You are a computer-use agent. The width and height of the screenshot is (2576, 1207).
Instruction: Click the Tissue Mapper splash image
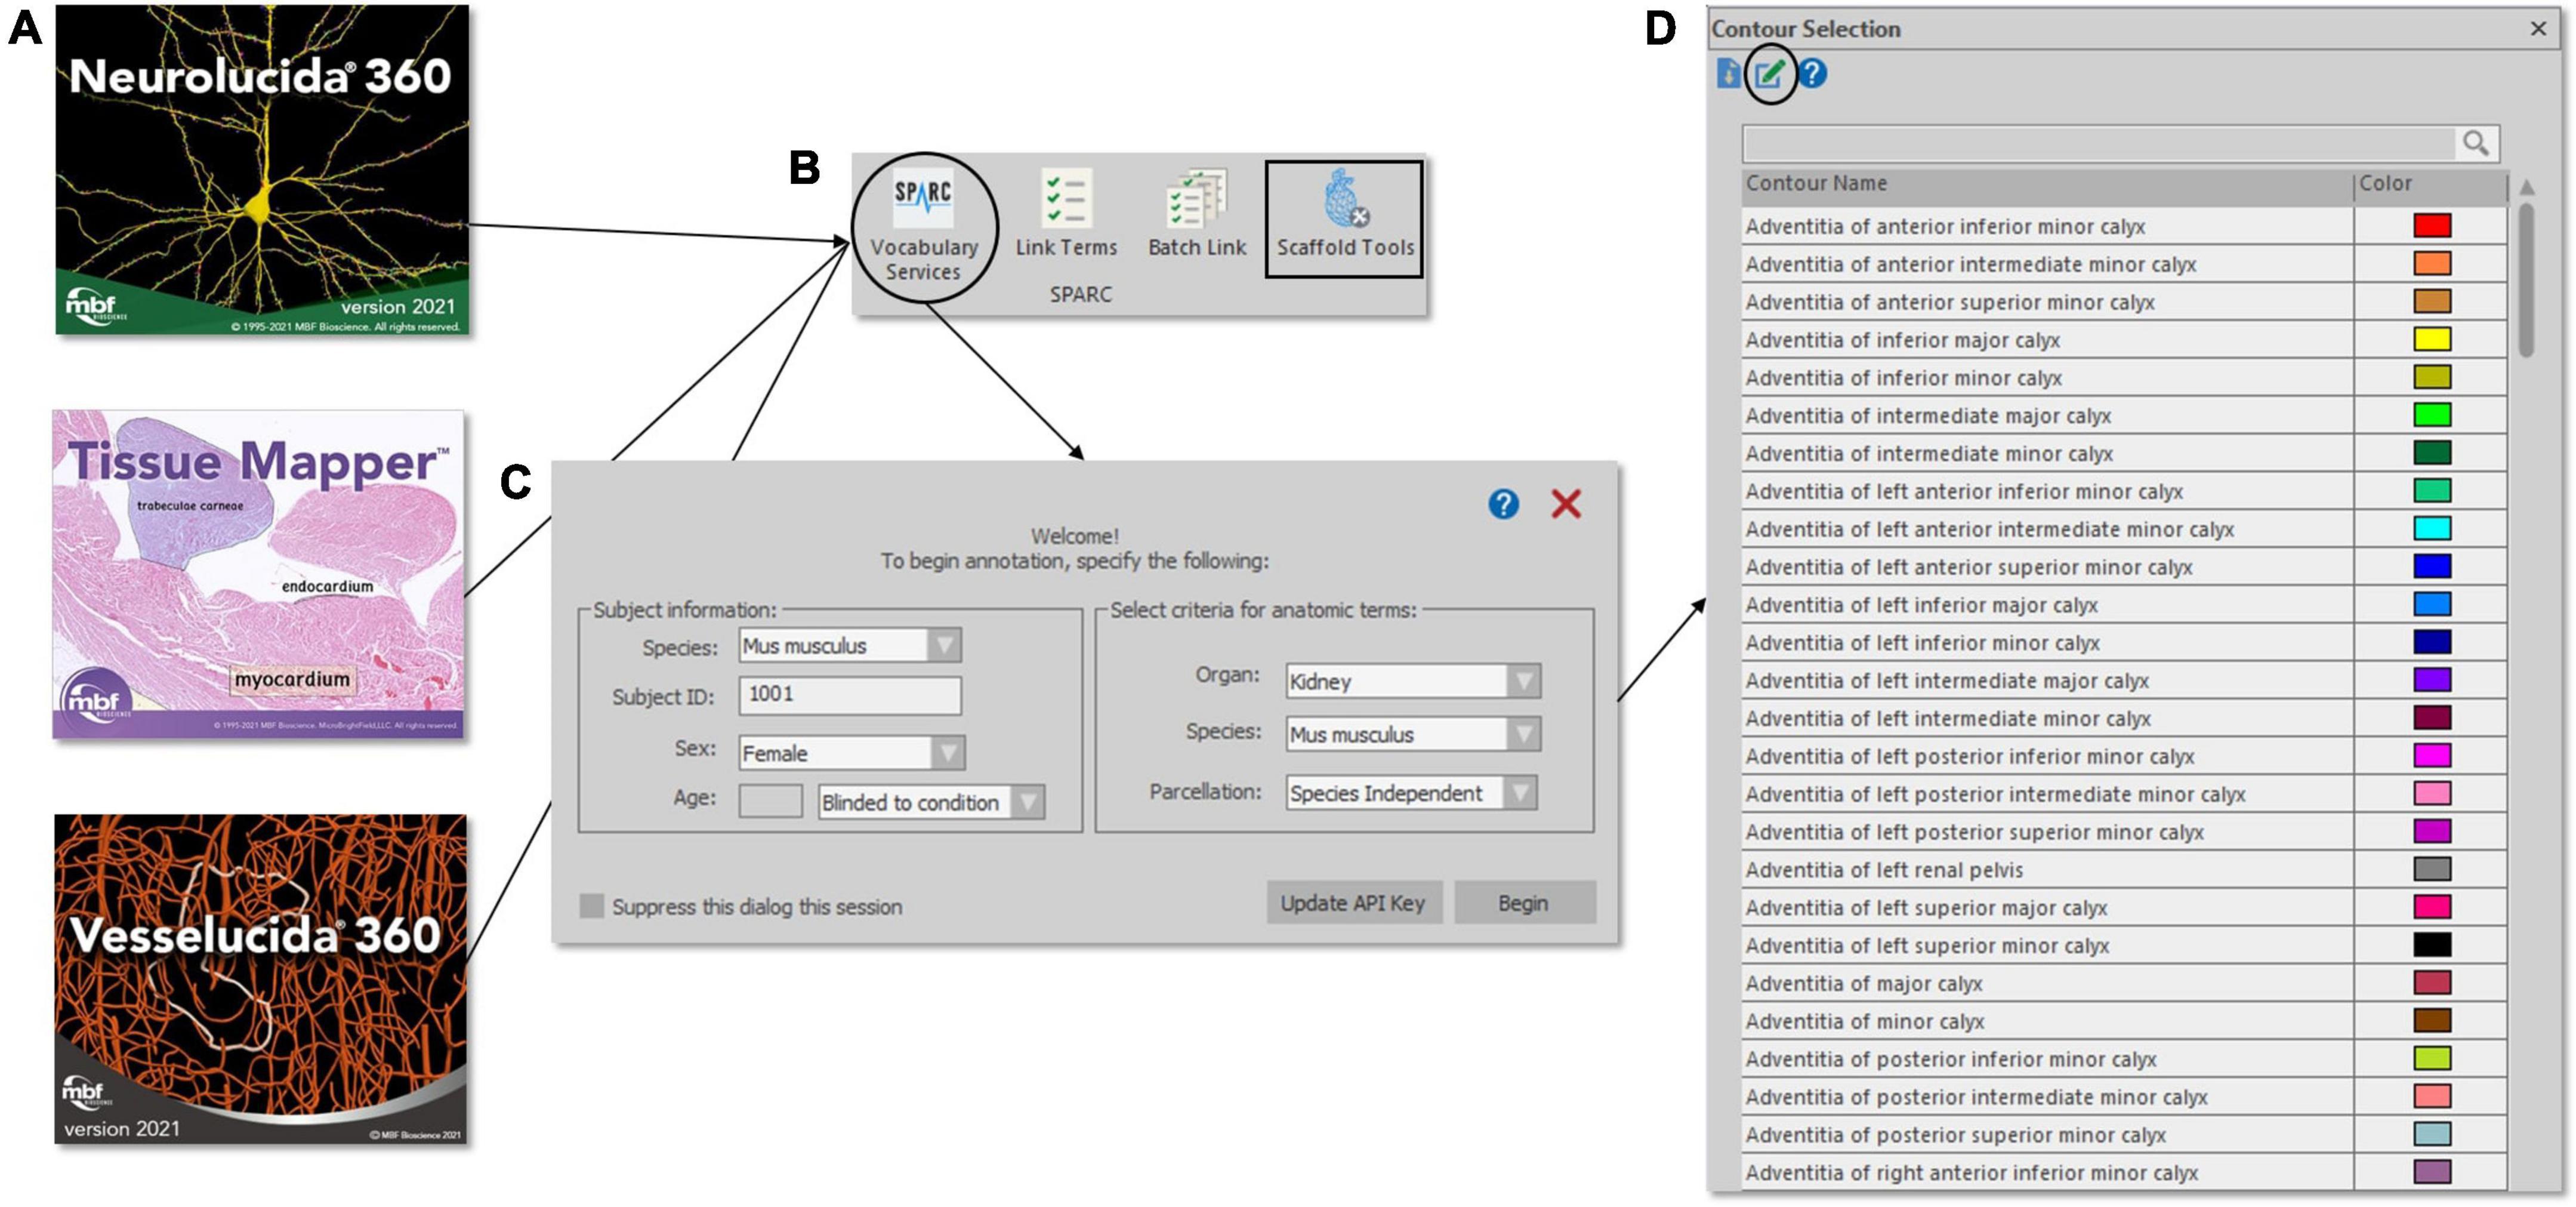point(258,574)
